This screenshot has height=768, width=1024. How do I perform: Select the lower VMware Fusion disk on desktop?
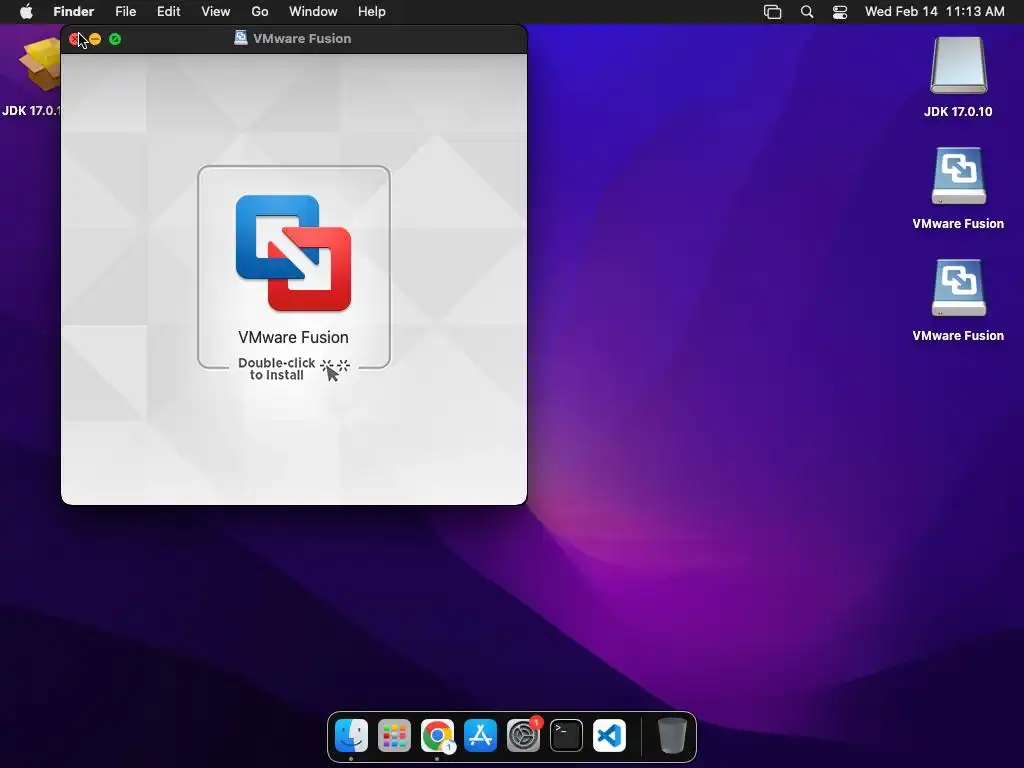pyautogui.click(x=958, y=288)
